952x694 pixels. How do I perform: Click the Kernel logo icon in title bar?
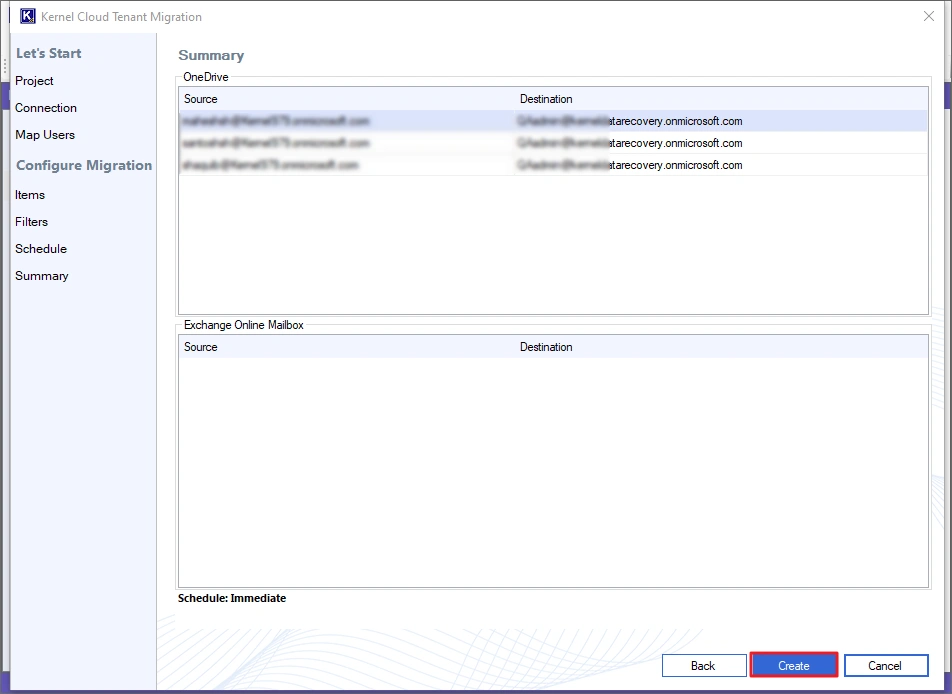point(28,16)
